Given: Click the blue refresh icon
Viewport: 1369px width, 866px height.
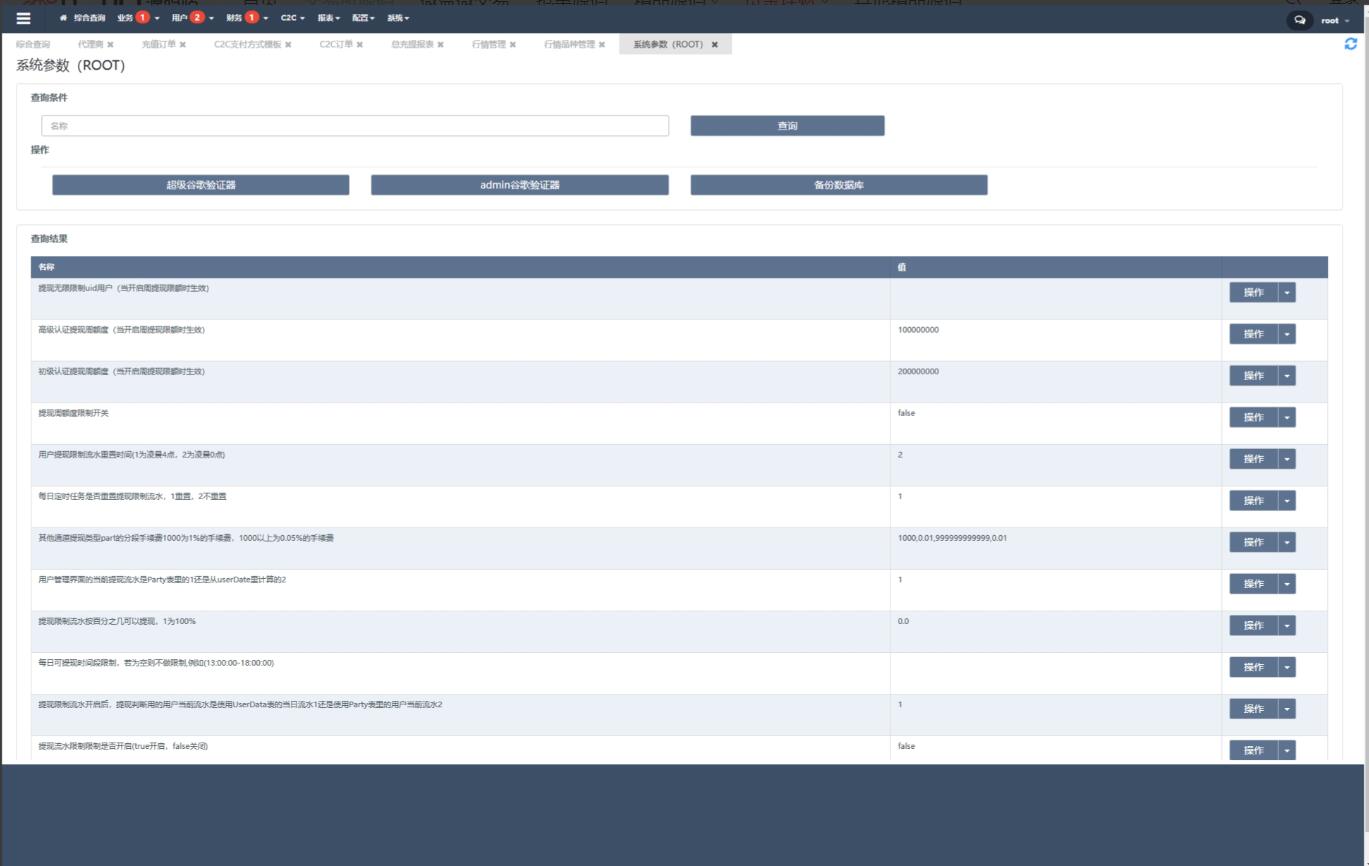Looking at the screenshot, I should pos(1351,44).
